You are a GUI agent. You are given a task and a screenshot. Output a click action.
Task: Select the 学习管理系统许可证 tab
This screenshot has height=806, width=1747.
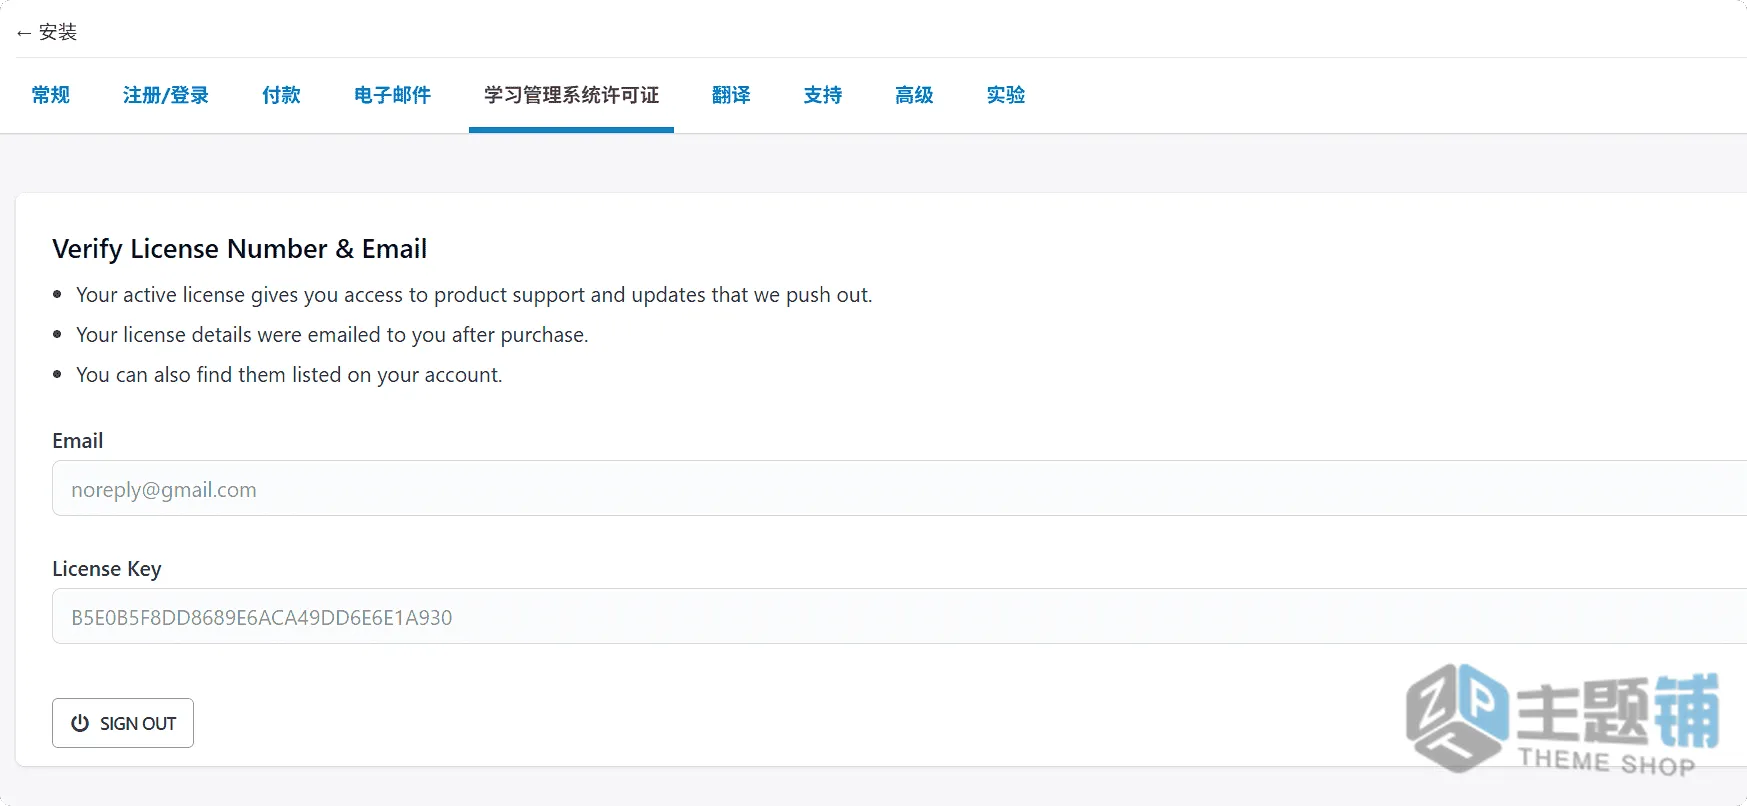tap(571, 95)
